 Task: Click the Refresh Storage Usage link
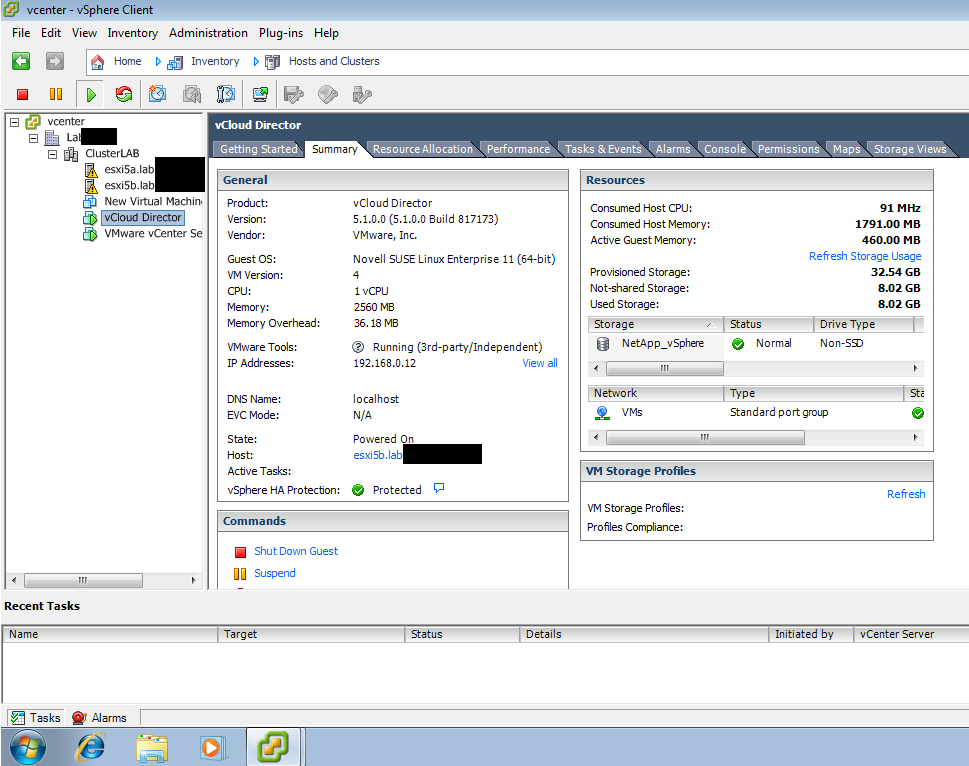click(864, 256)
